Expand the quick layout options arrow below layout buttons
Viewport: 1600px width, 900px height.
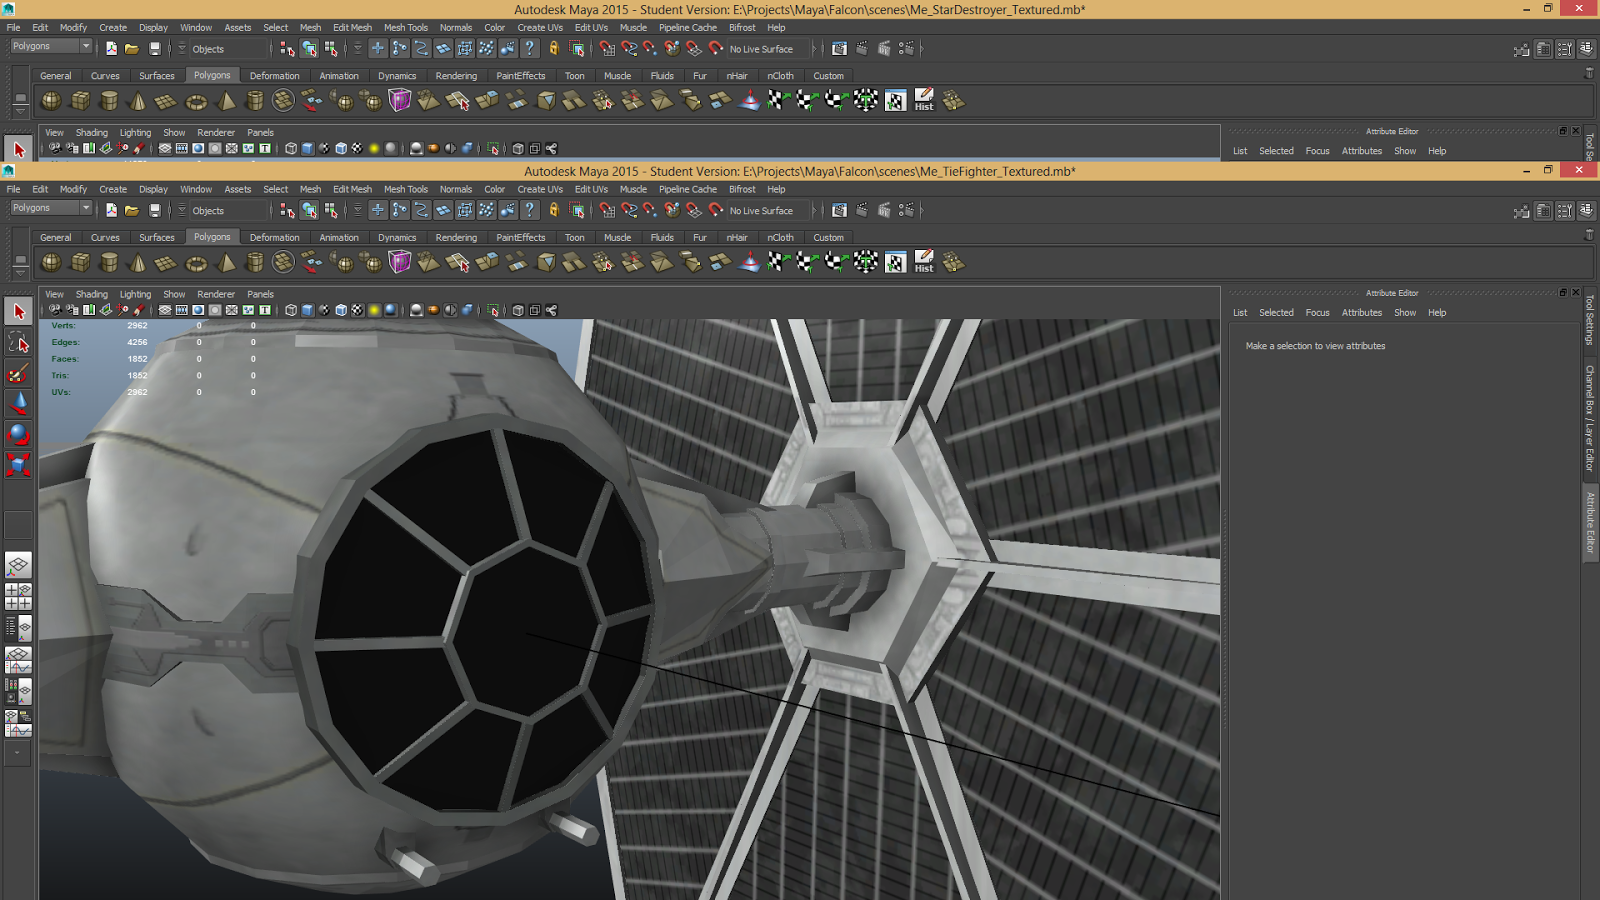coord(18,753)
